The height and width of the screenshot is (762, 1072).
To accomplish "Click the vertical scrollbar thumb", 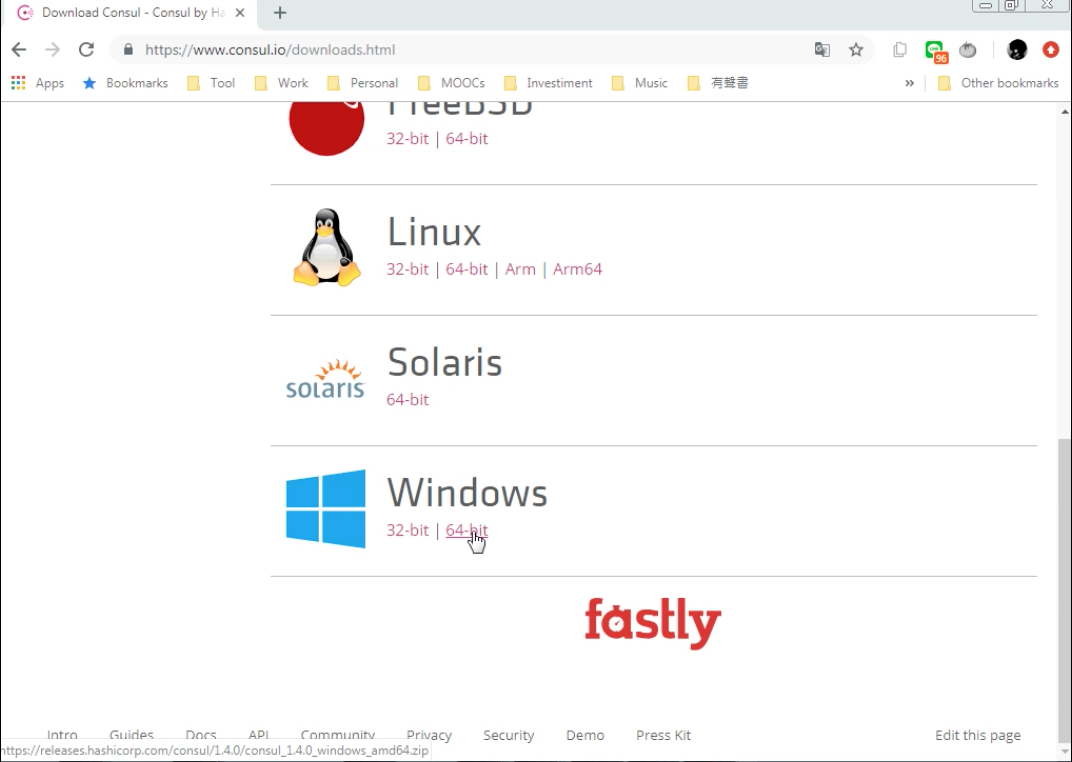I will pos(1064,589).
